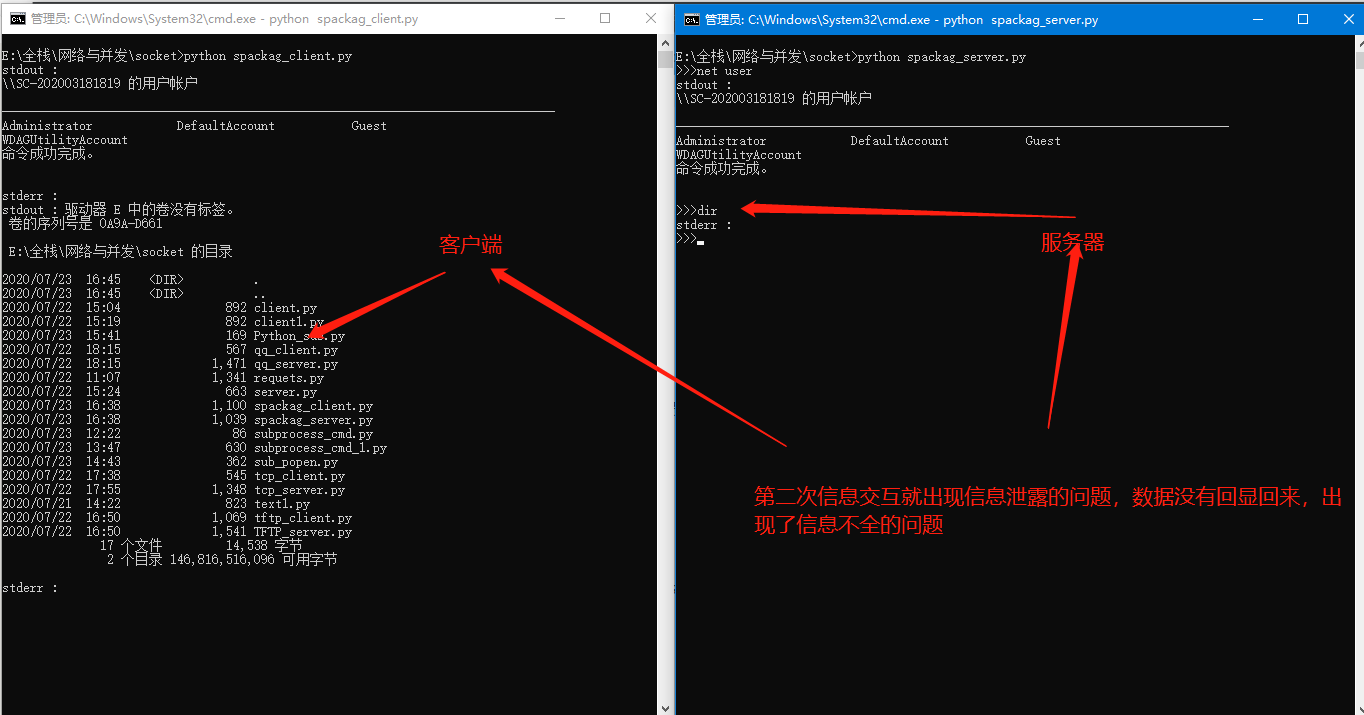Minimize the spackag_server.py cmd window
Image resolution: width=1364 pixels, height=715 pixels.
(1256, 19)
